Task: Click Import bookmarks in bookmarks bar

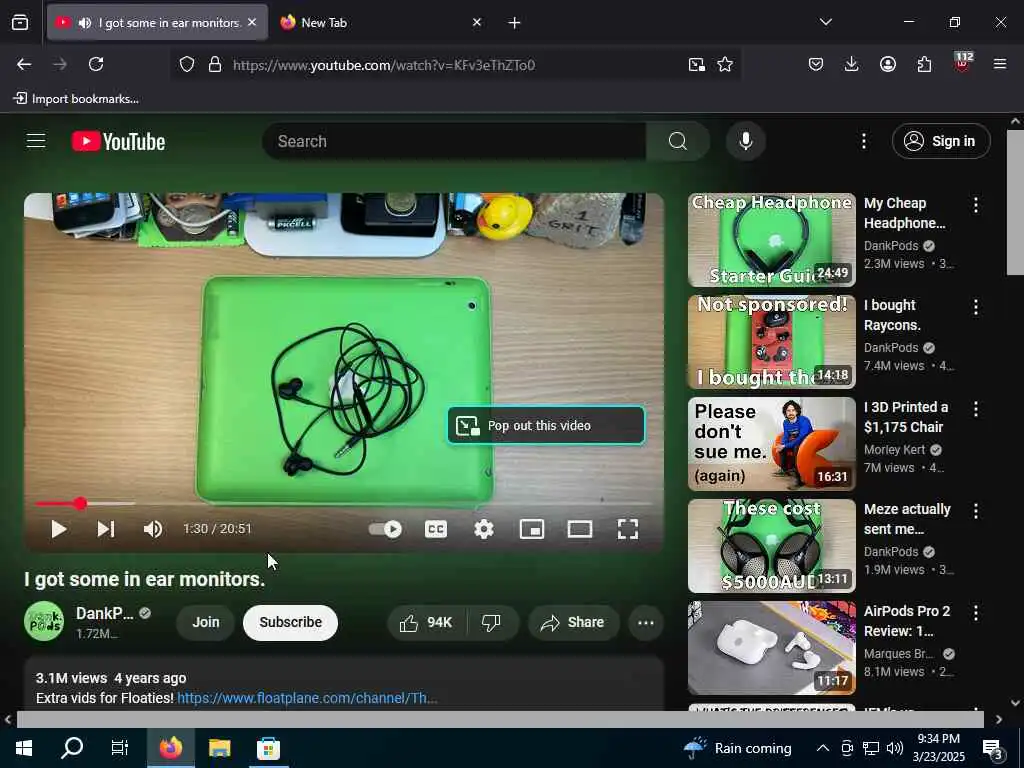Action: coord(76,99)
